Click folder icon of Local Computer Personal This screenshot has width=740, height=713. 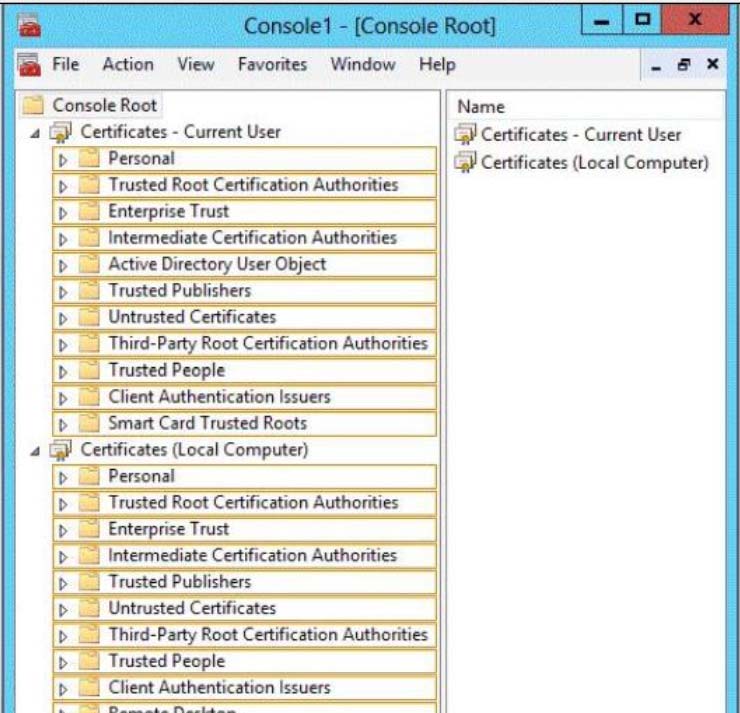coord(89,476)
